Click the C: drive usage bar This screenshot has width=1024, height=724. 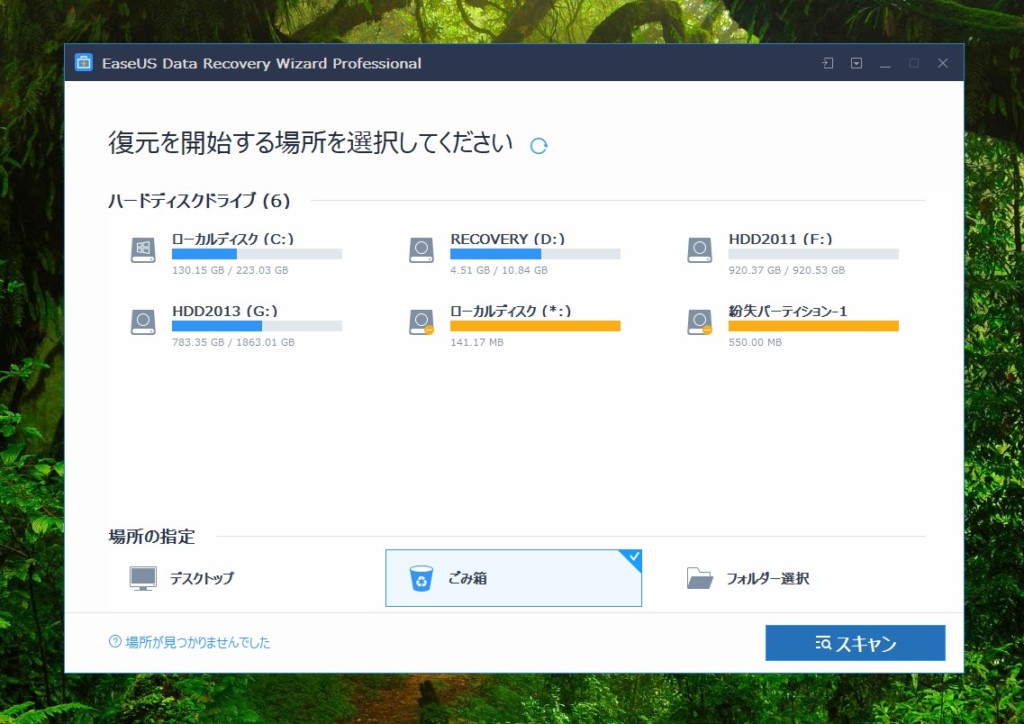(x=257, y=254)
